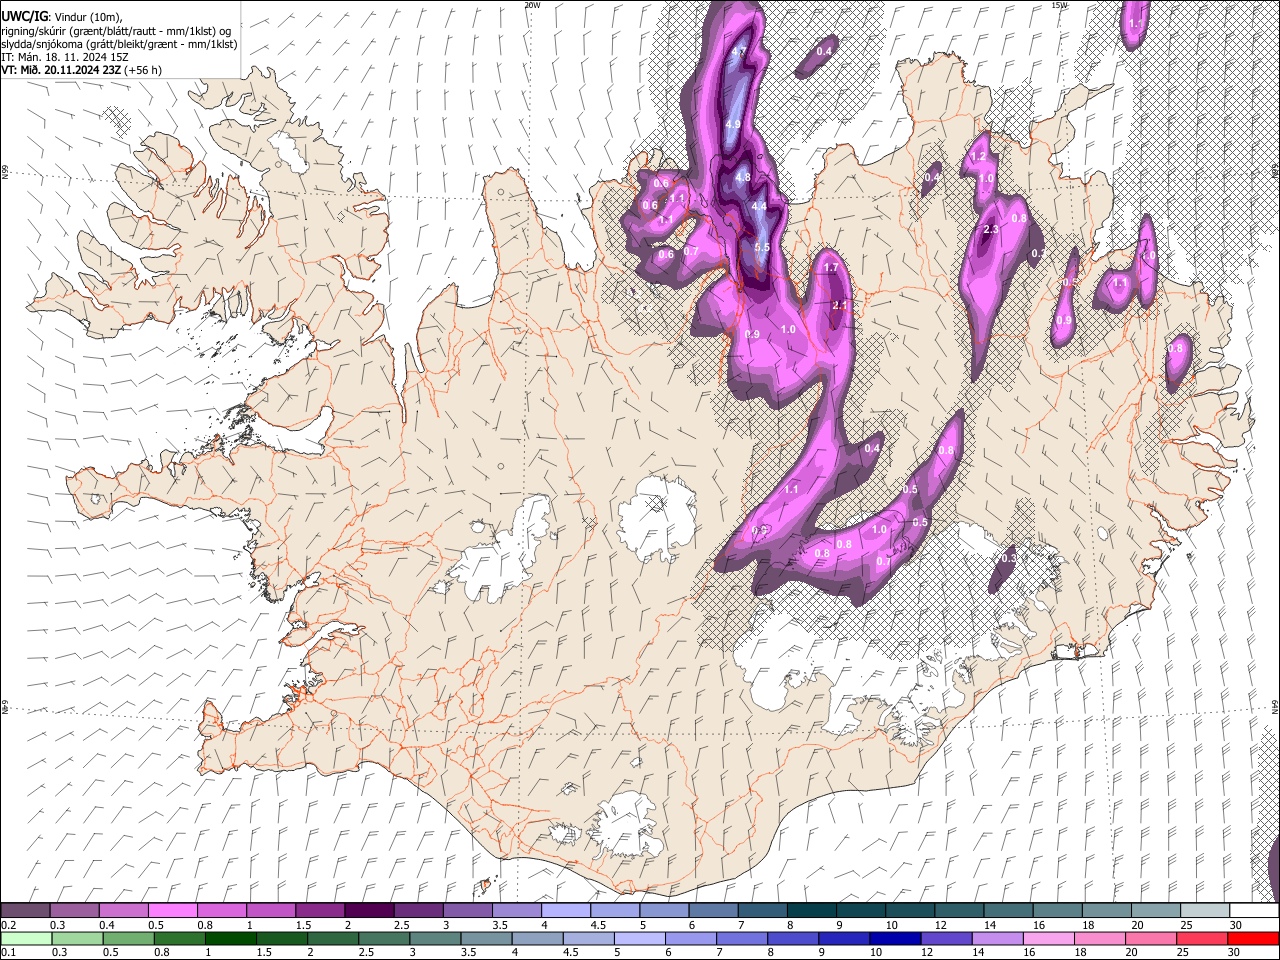Viewport: 1280px width, 960px height.
Task: Click the 5.5 snowfall value on the map
Action: point(762,248)
